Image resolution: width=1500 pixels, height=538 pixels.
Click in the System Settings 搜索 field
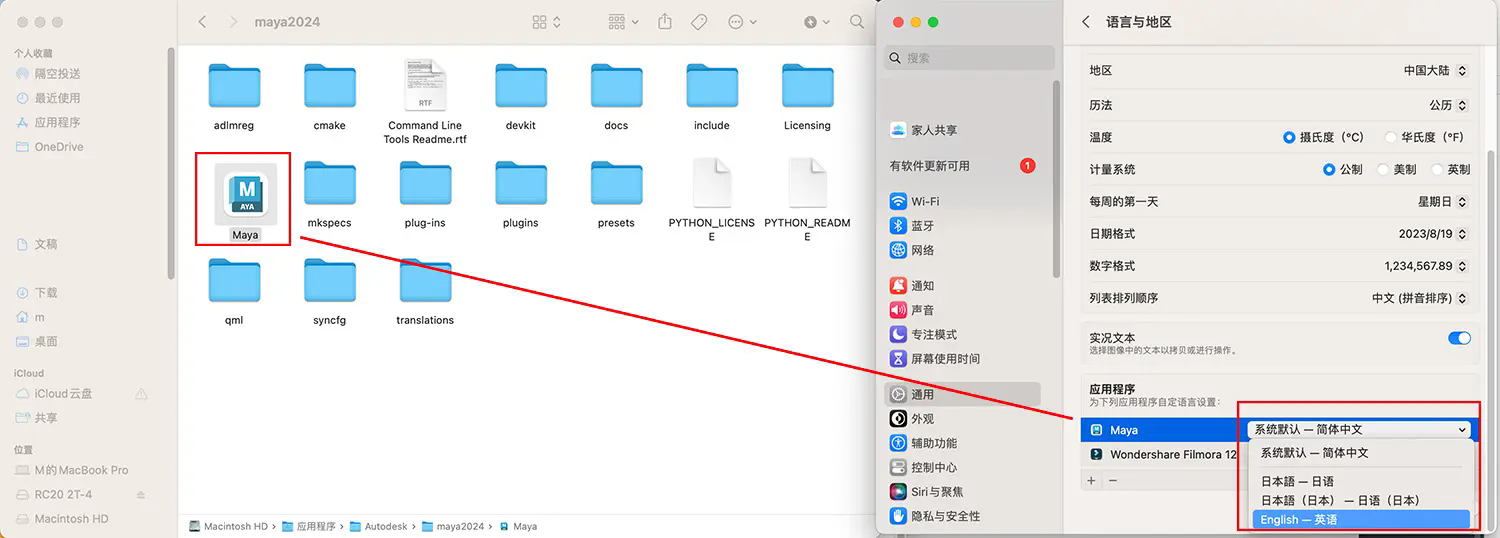(x=969, y=58)
